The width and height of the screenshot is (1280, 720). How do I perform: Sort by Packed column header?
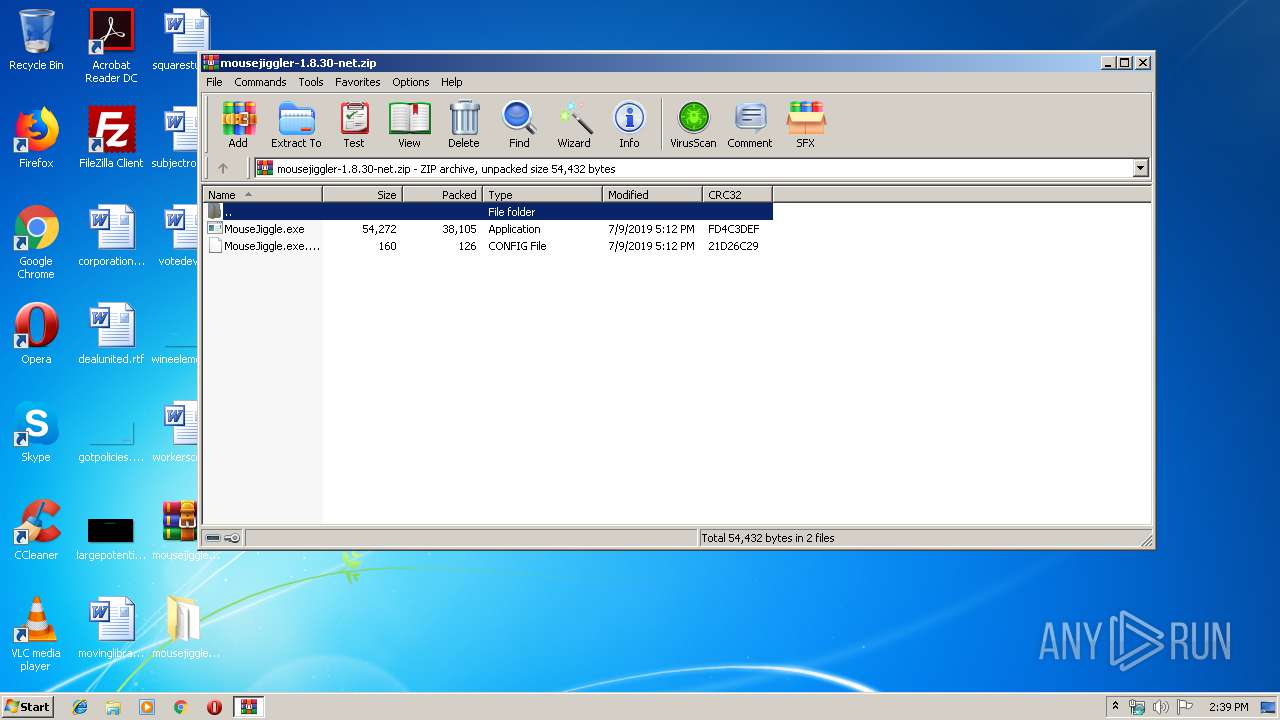tap(442, 195)
